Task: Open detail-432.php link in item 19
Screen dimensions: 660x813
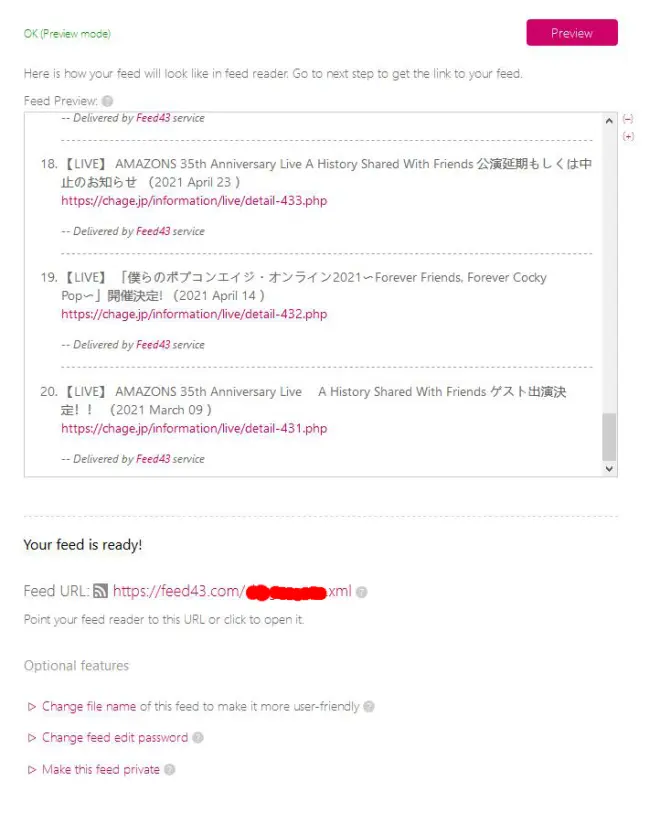Action: [194, 314]
